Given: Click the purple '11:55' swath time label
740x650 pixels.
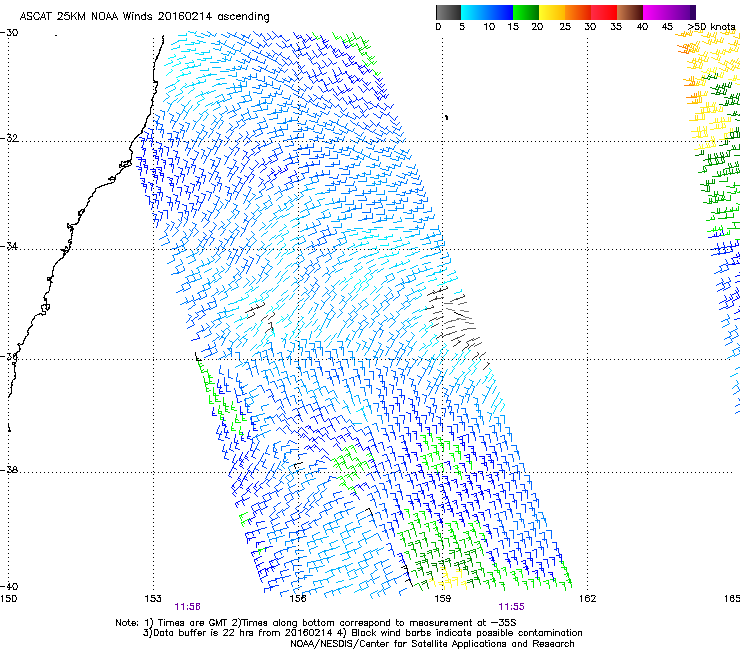Looking at the screenshot, I should (512, 607).
